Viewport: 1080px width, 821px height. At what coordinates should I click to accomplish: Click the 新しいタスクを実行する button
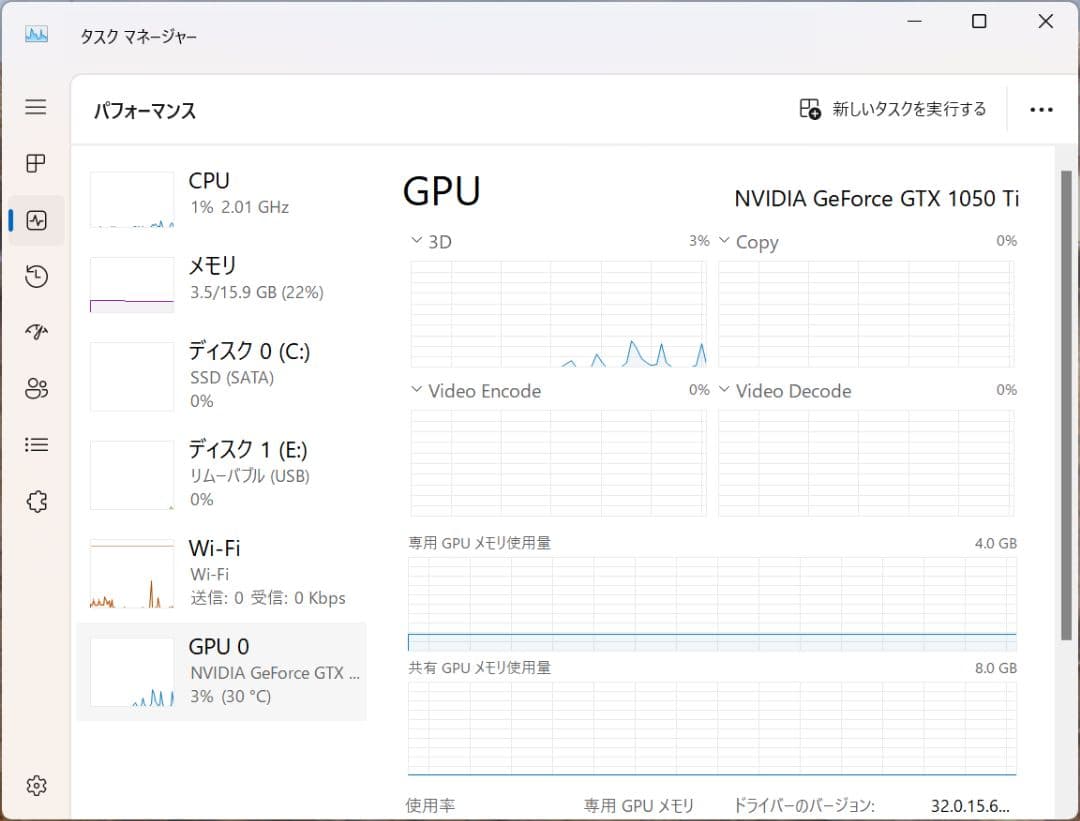(890, 109)
